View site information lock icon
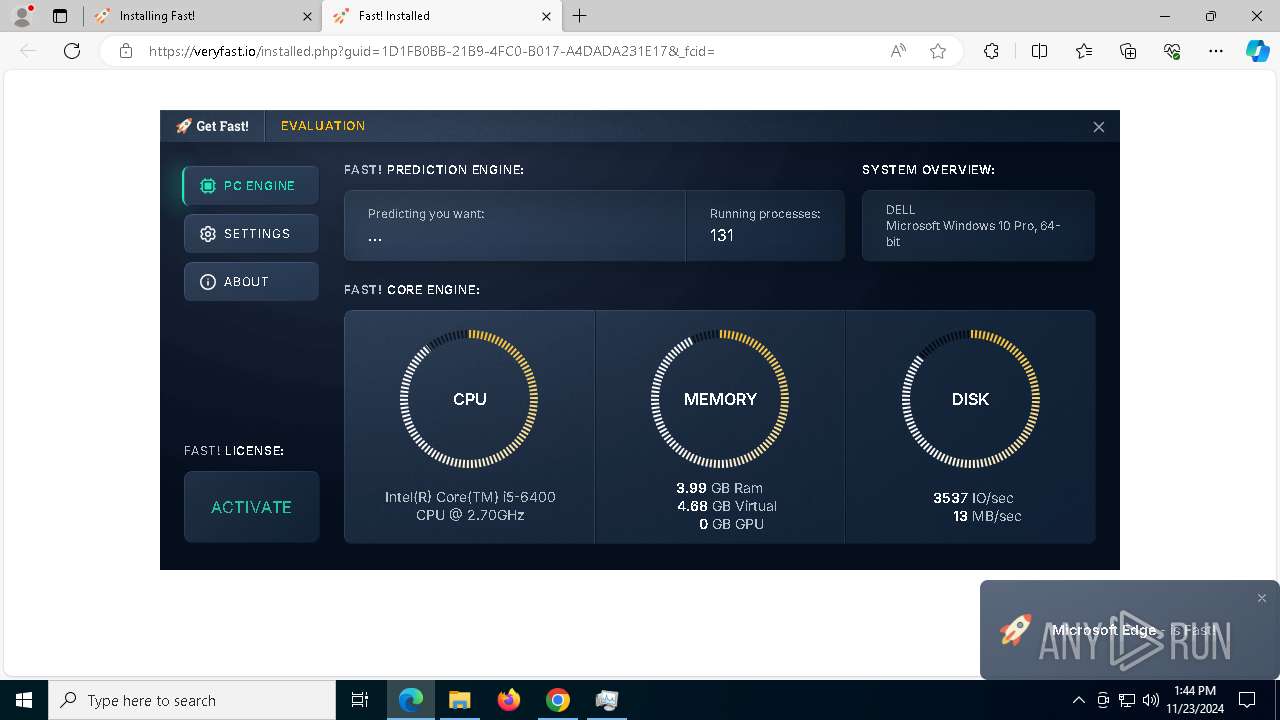Image resolution: width=1280 pixels, height=720 pixels. [x=126, y=51]
